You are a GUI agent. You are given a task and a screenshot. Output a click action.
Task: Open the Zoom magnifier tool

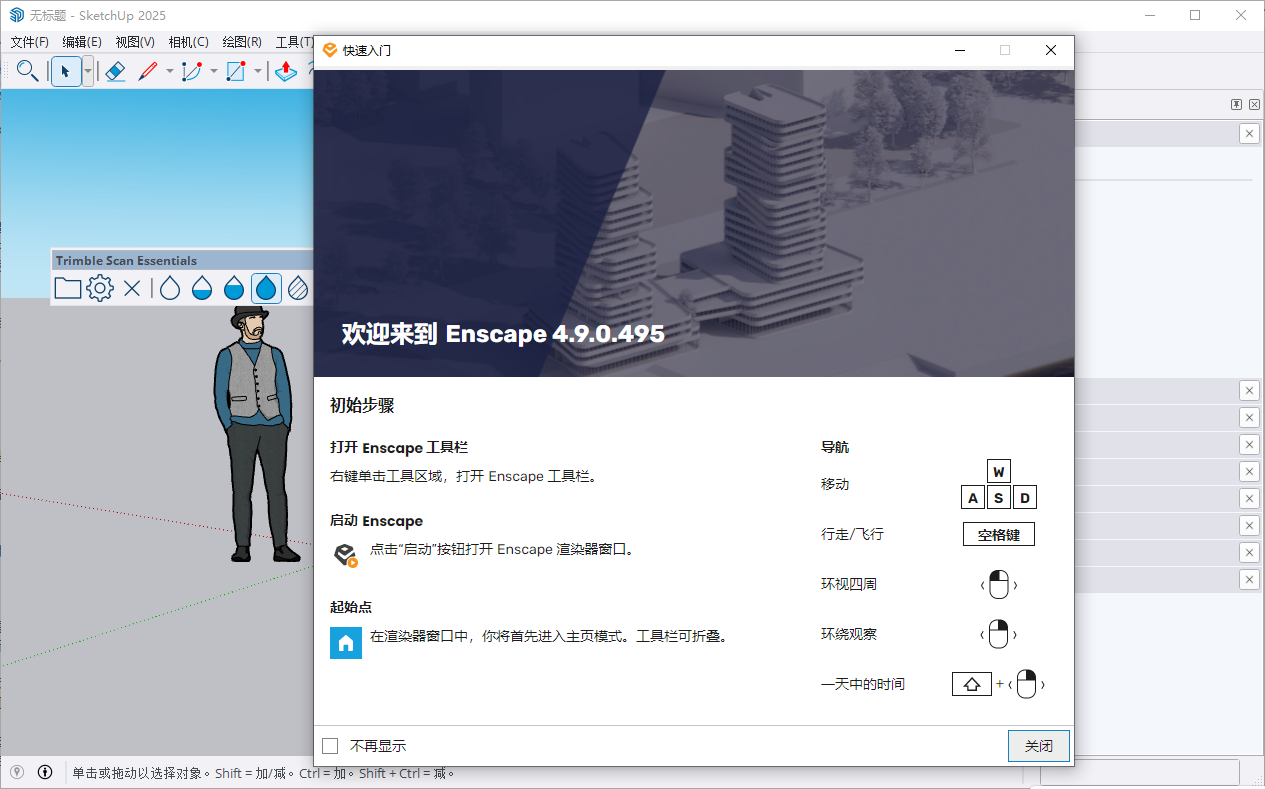tap(27, 71)
